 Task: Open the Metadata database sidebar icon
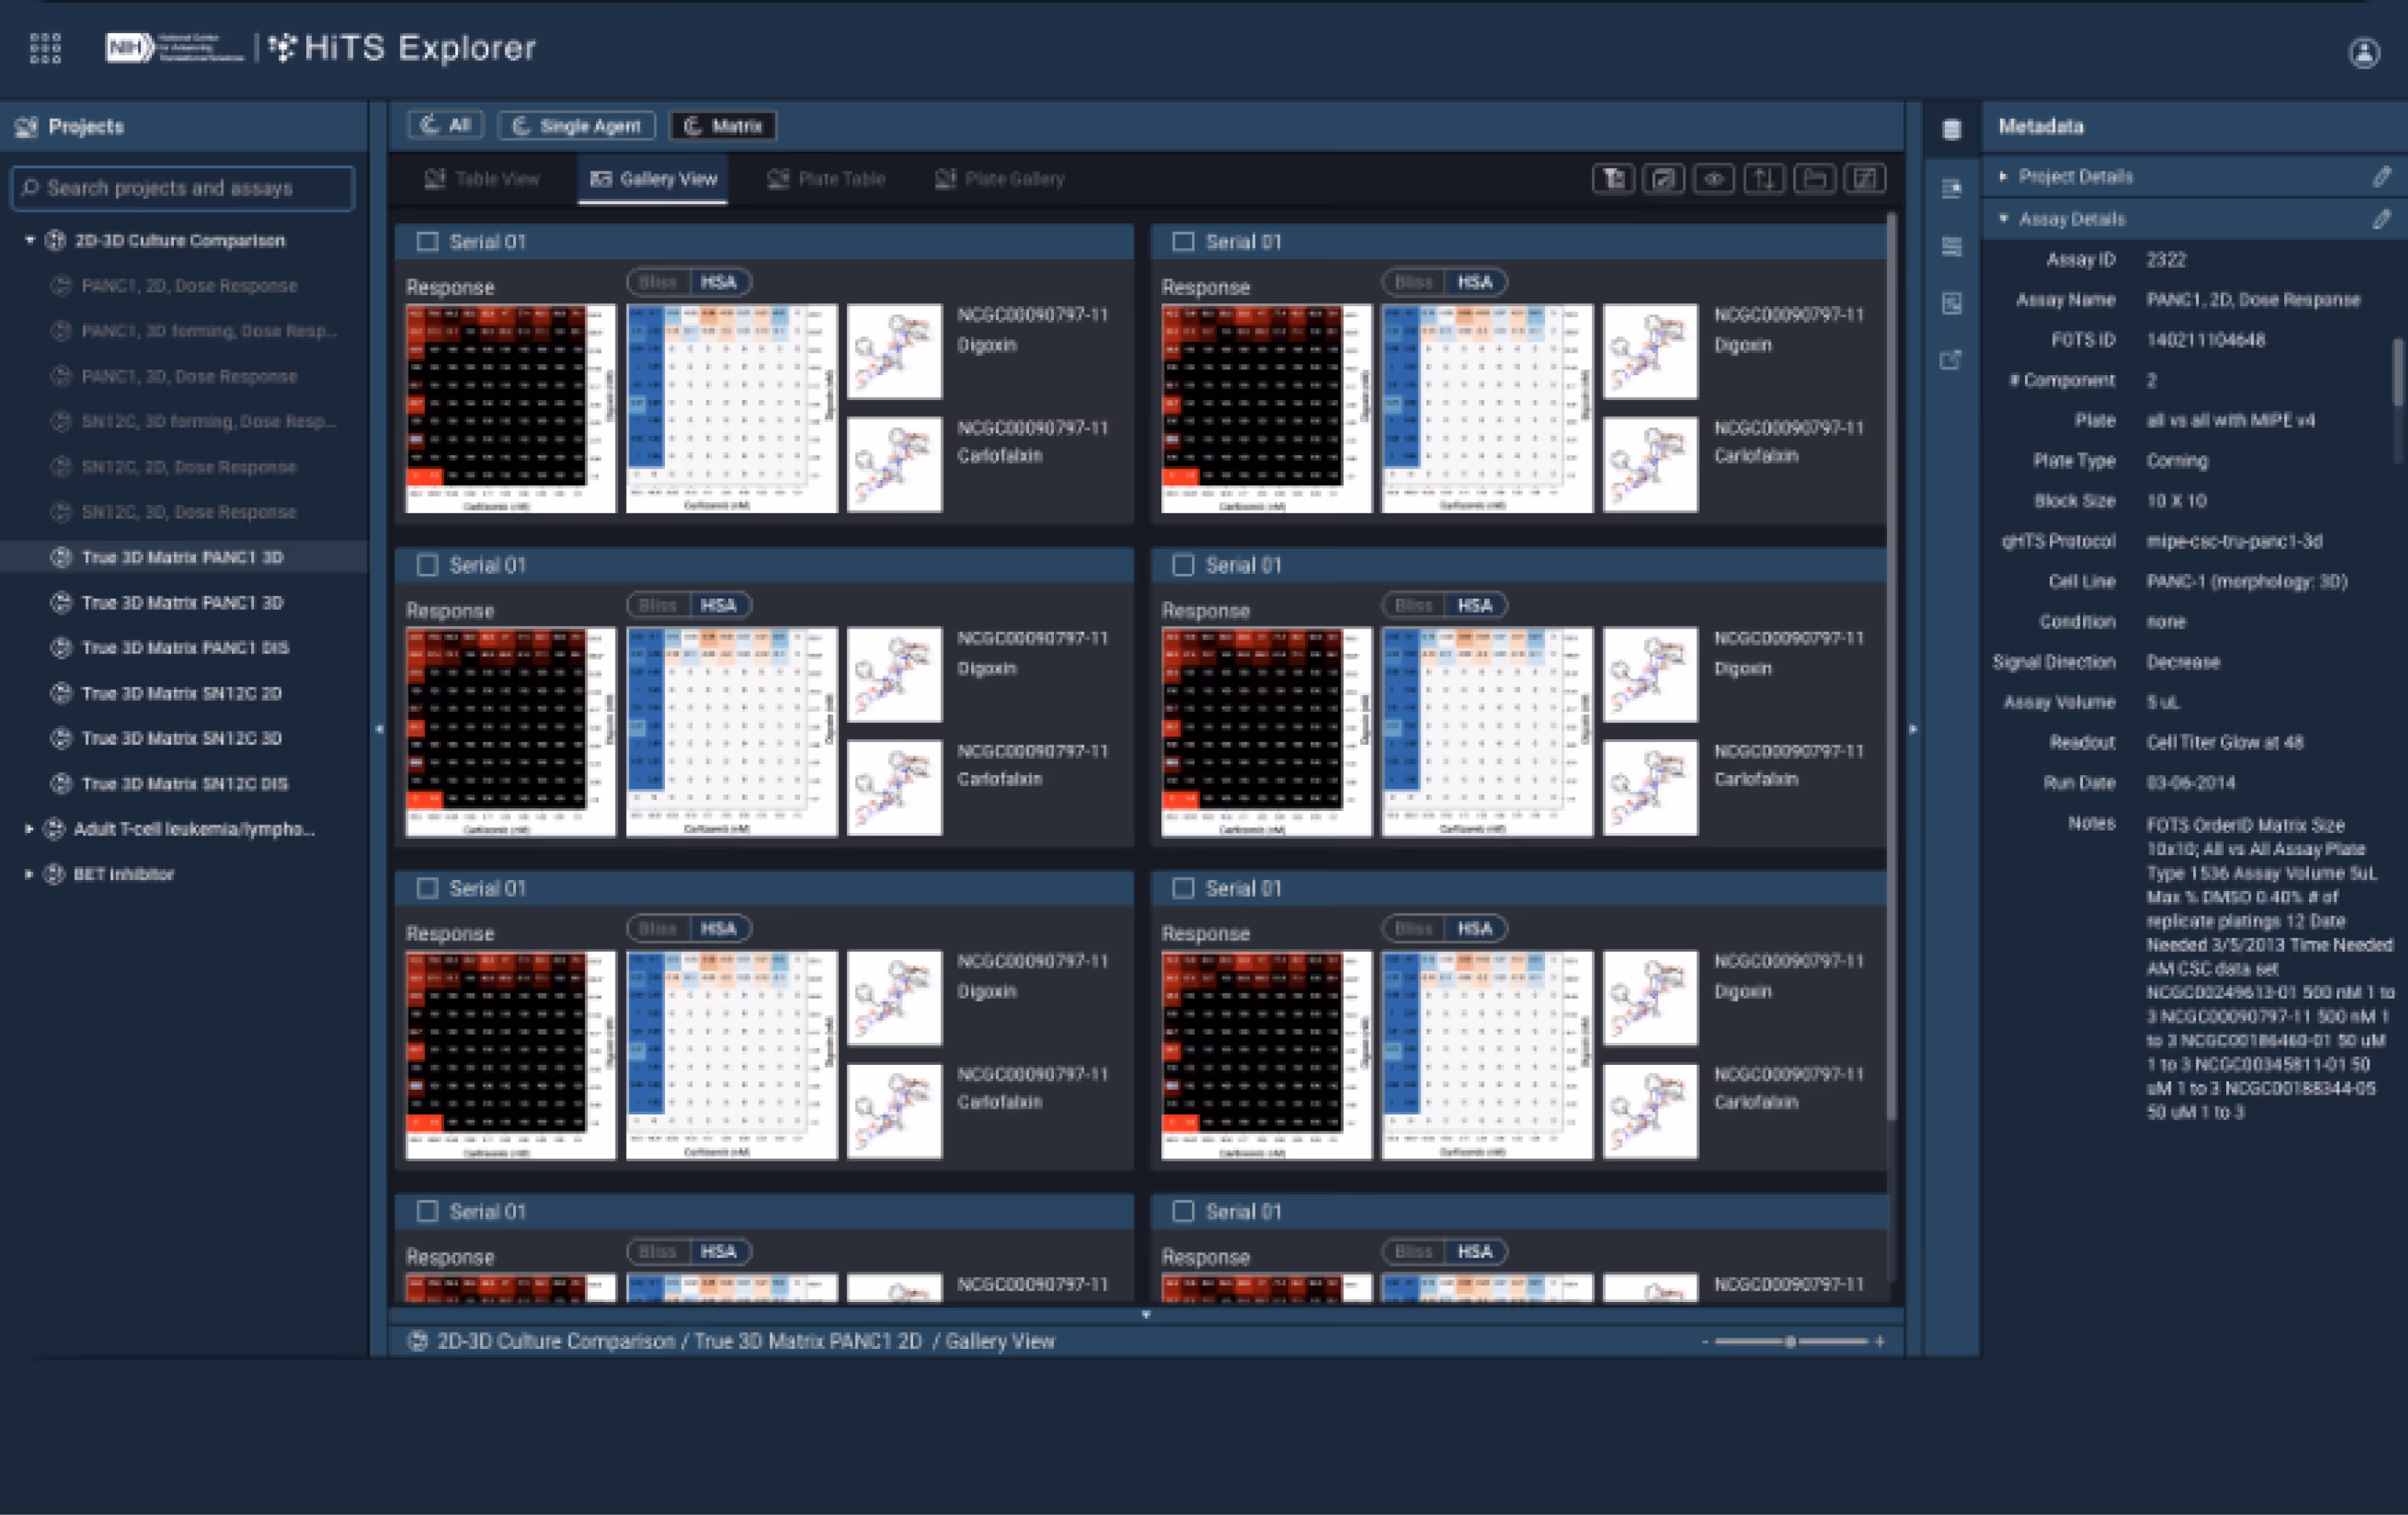[x=1951, y=129]
